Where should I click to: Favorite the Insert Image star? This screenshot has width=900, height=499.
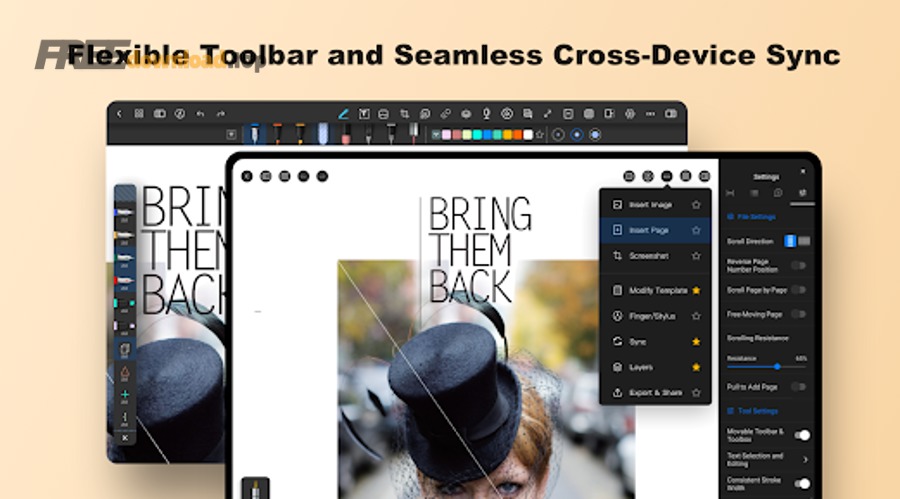(x=696, y=204)
